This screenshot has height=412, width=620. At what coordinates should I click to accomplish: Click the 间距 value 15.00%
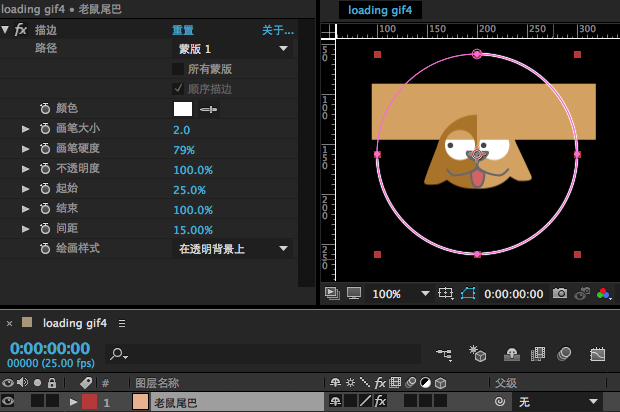point(193,230)
